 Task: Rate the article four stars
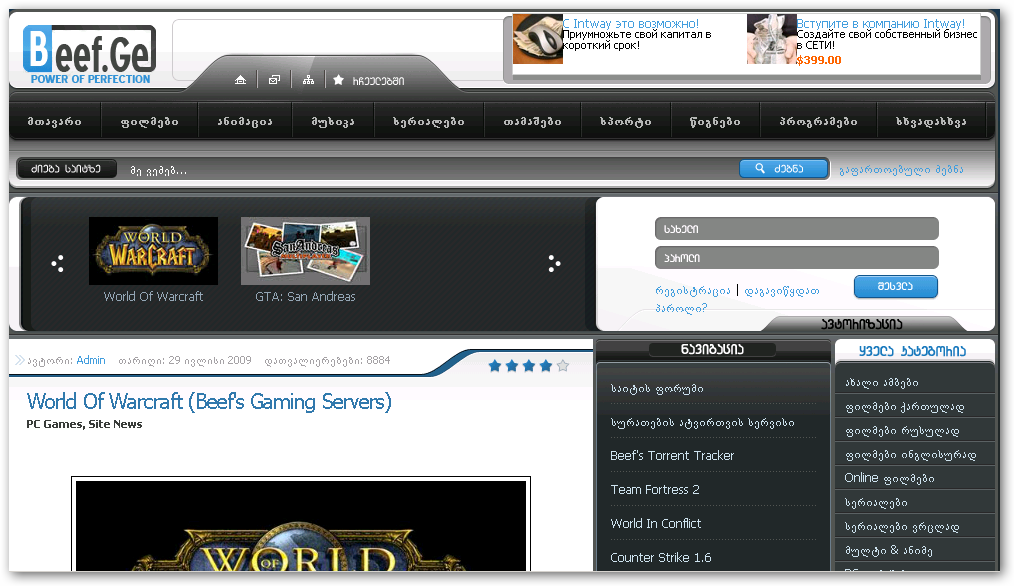546,366
